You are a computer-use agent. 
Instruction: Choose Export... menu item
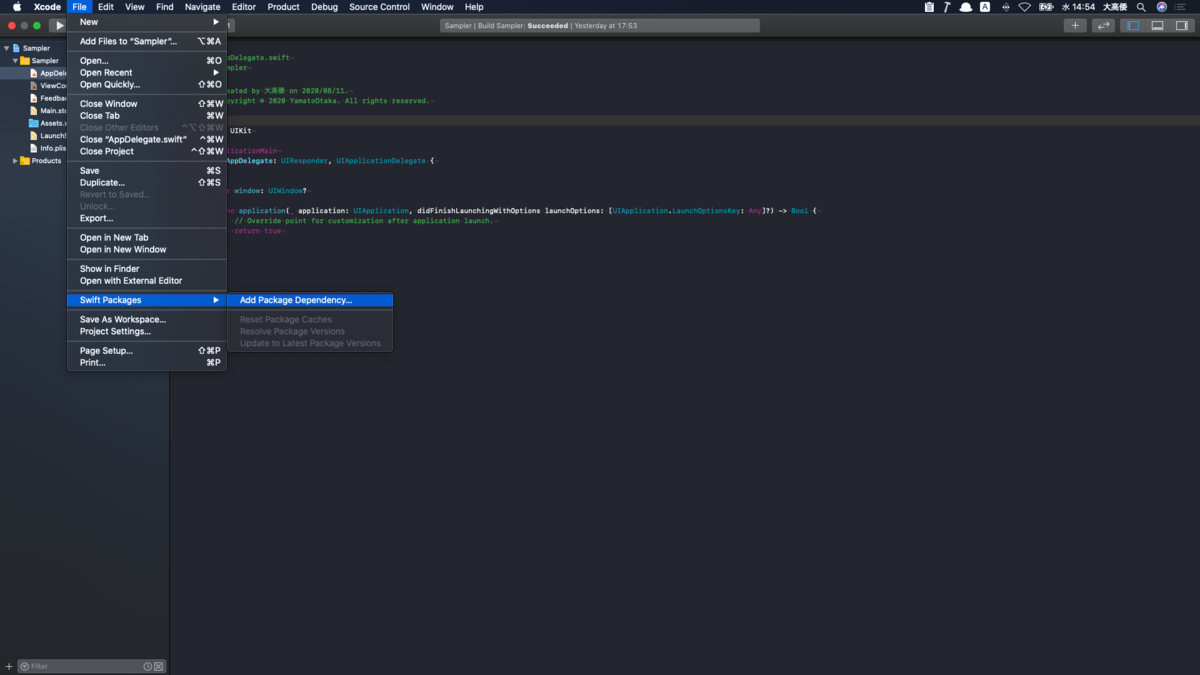[147, 218]
